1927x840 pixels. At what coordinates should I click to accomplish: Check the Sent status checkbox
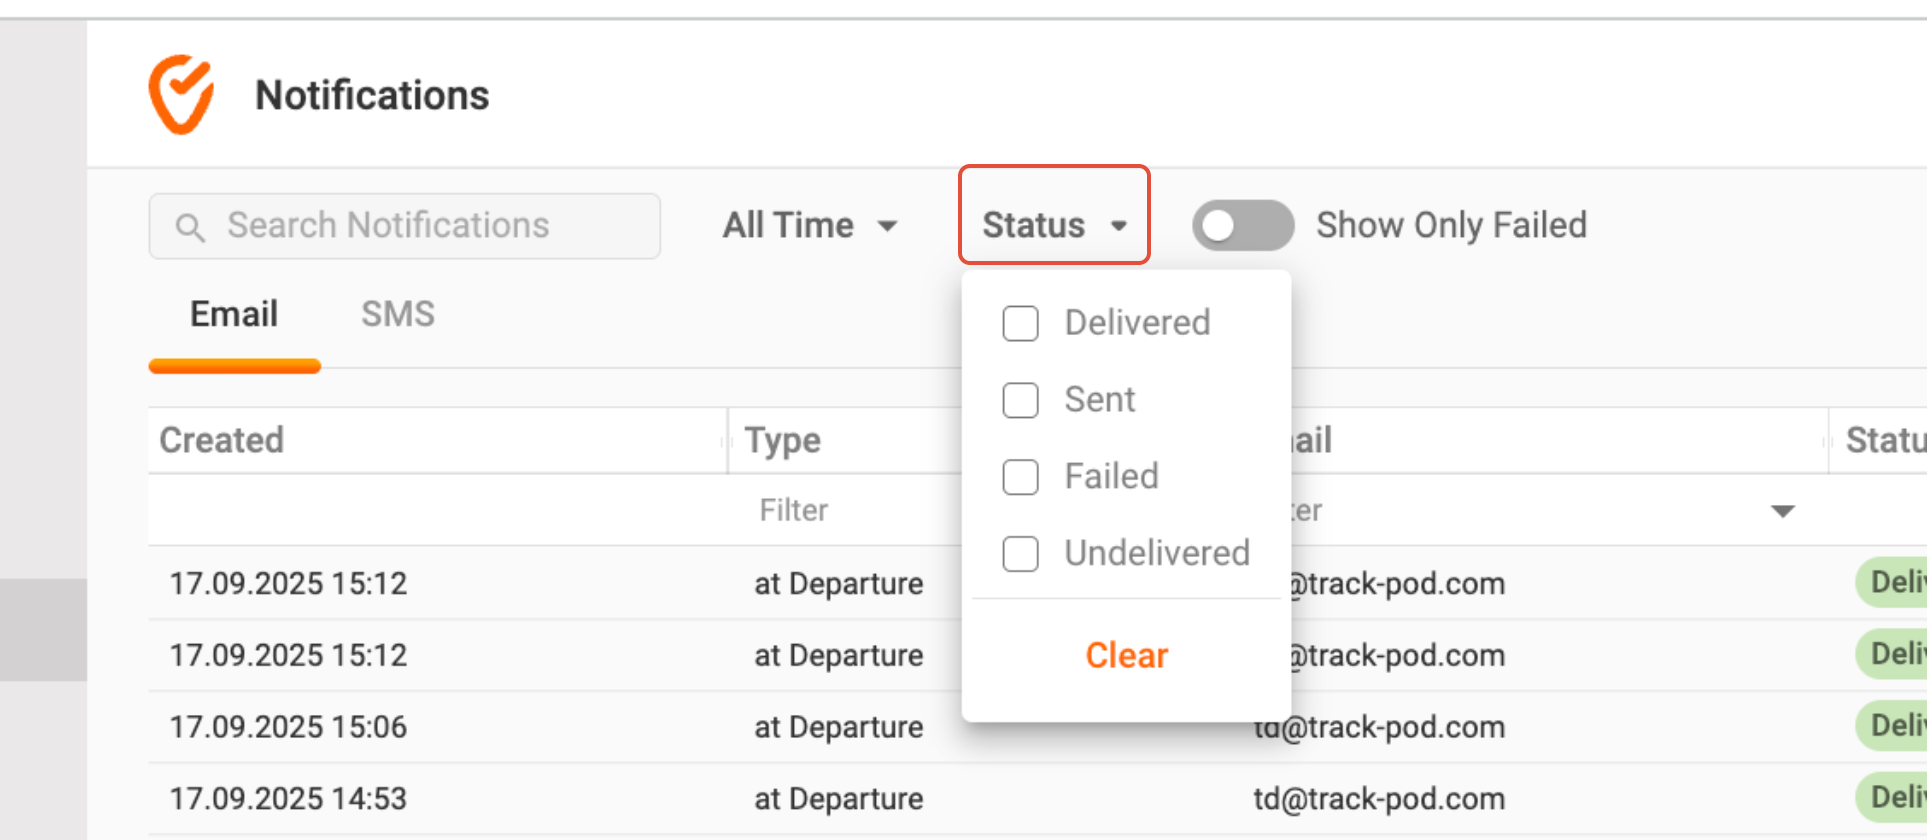(x=1020, y=400)
